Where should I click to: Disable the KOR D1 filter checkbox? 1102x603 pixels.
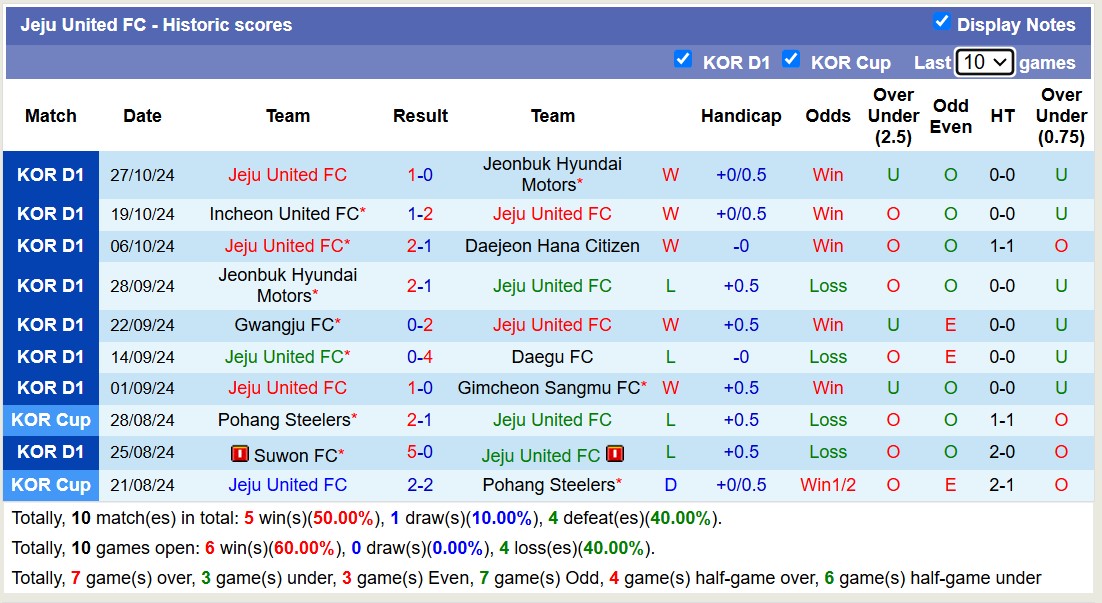click(684, 59)
